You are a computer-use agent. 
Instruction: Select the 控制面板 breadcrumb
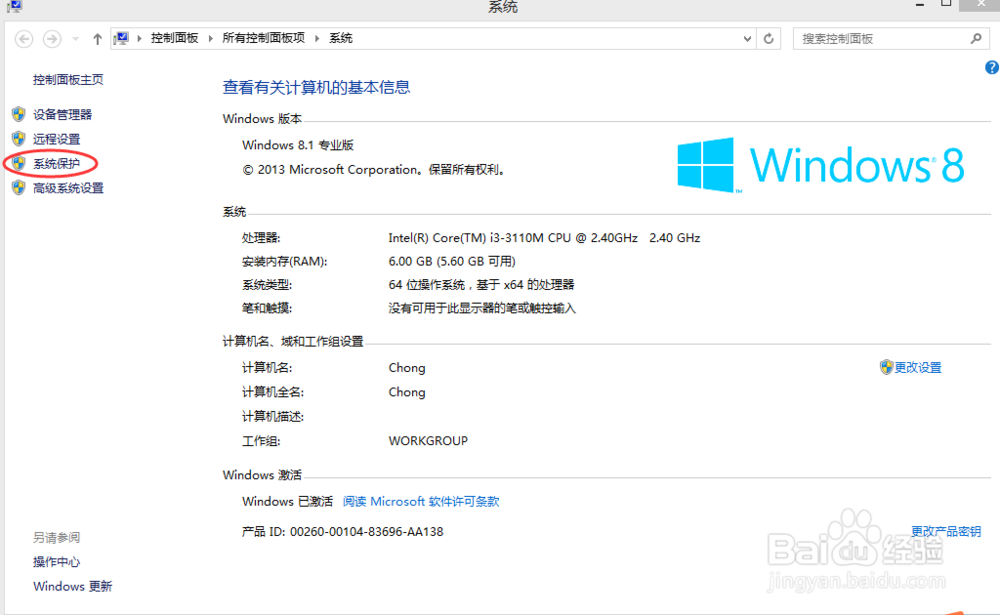(x=174, y=38)
